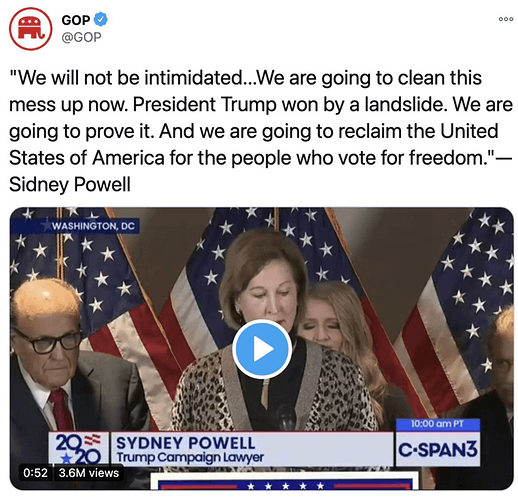
Task: Open the three-dot more options menu
Action: [506, 19]
